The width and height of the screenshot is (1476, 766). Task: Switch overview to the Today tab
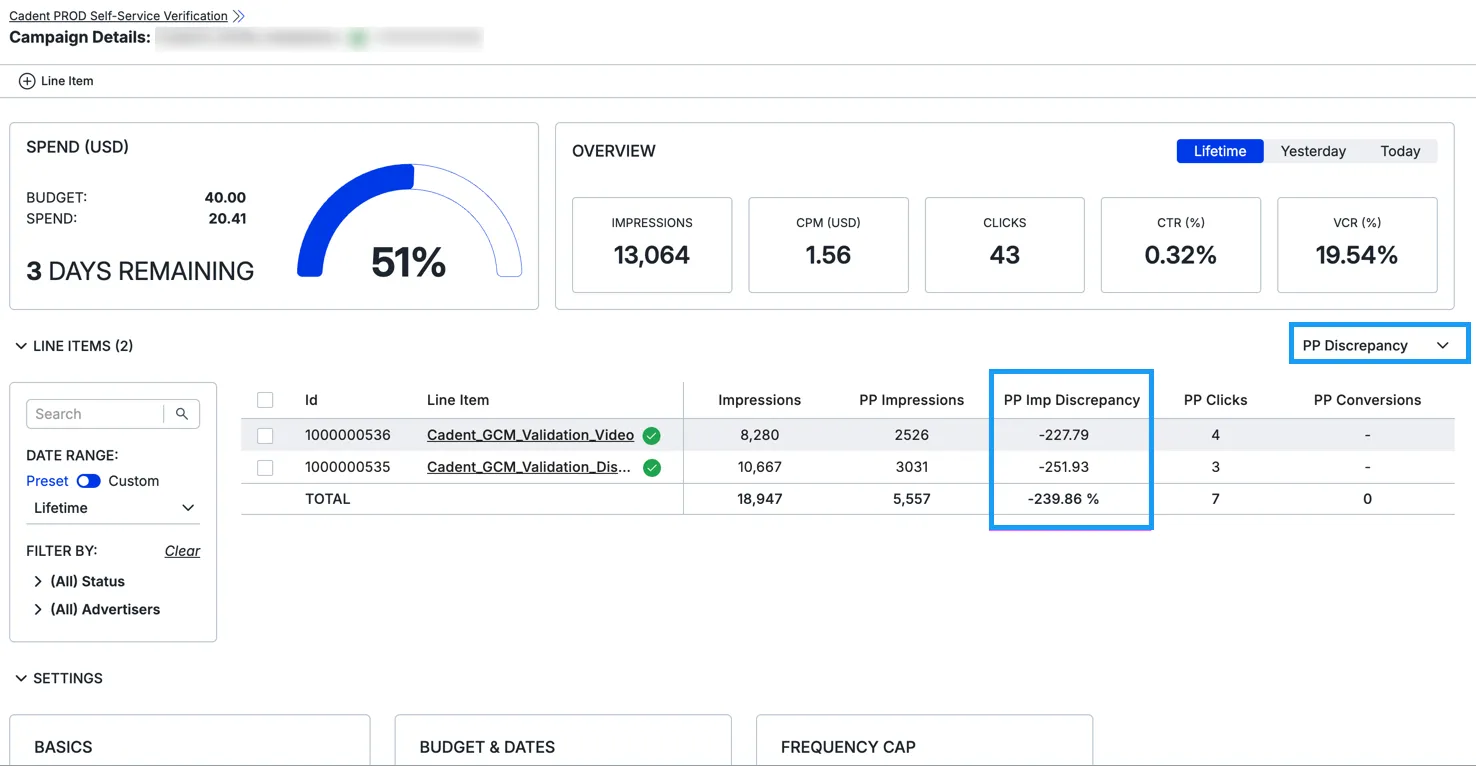1400,151
